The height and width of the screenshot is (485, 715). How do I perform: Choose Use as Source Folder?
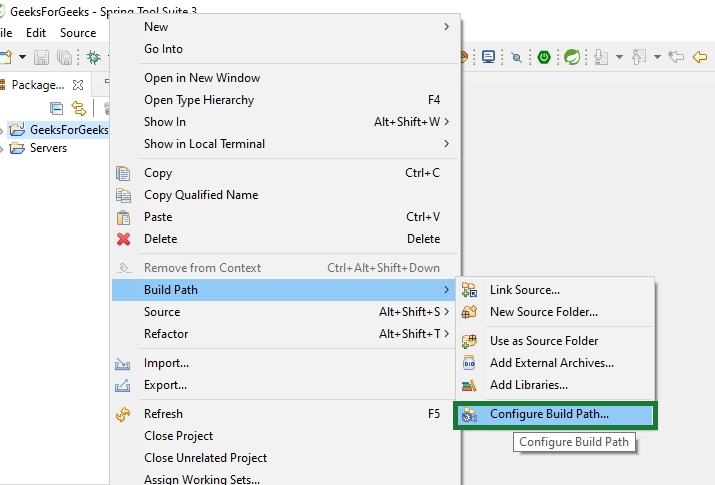(556, 341)
